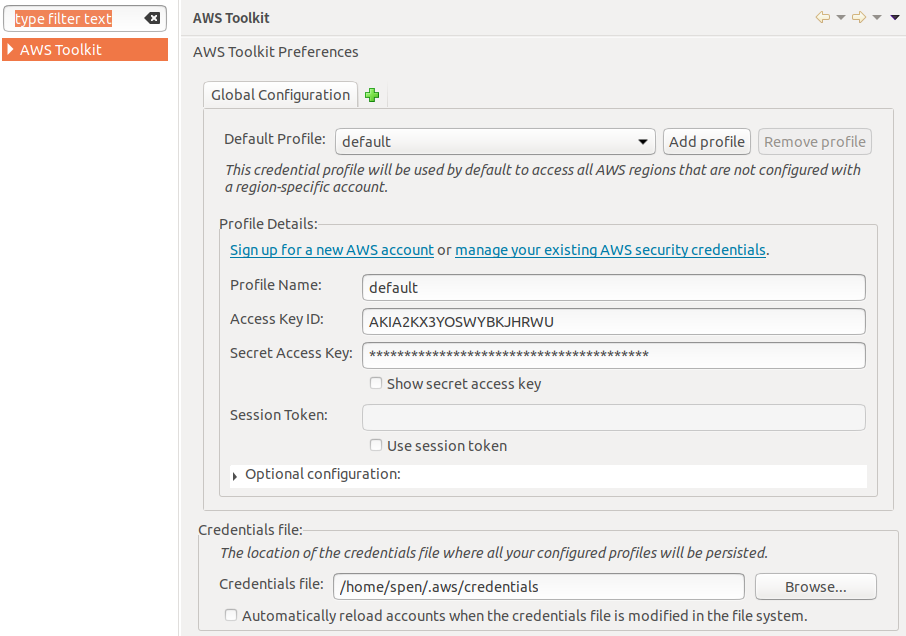Expand the Optional configuration section
906x636 pixels.
point(235,476)
